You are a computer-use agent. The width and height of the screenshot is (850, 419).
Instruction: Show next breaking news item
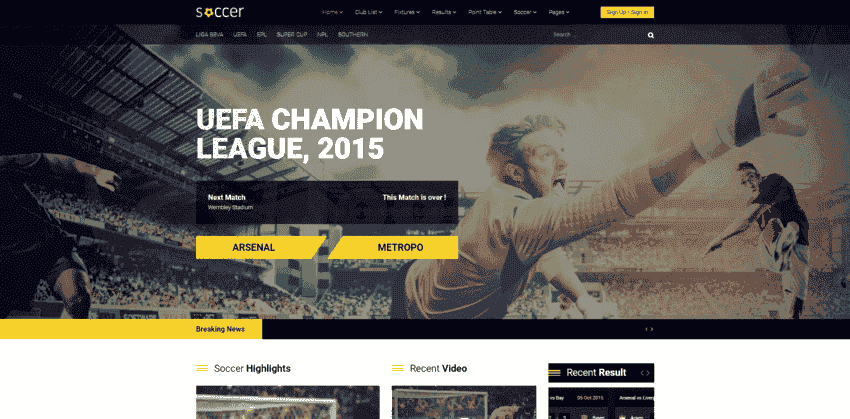[652, 329]
